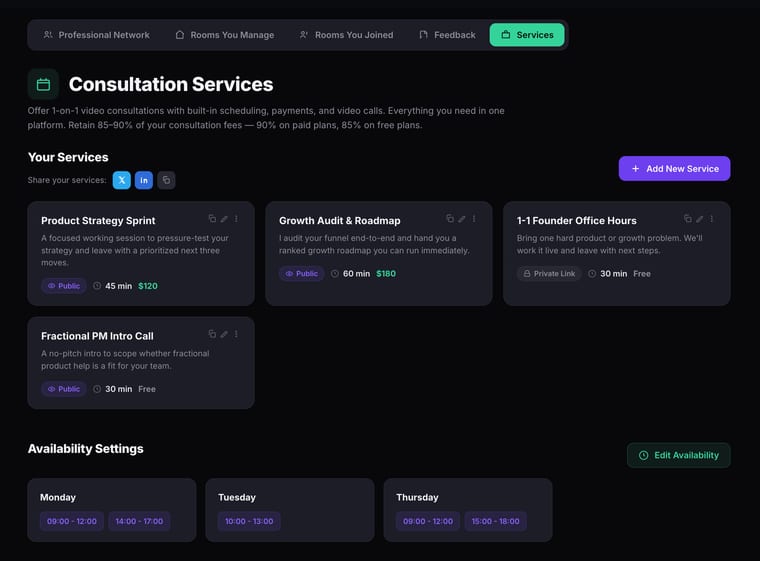Click the Availability Settings heading
The height and width of the screenshot is (561, 760).
coord(86,449)
